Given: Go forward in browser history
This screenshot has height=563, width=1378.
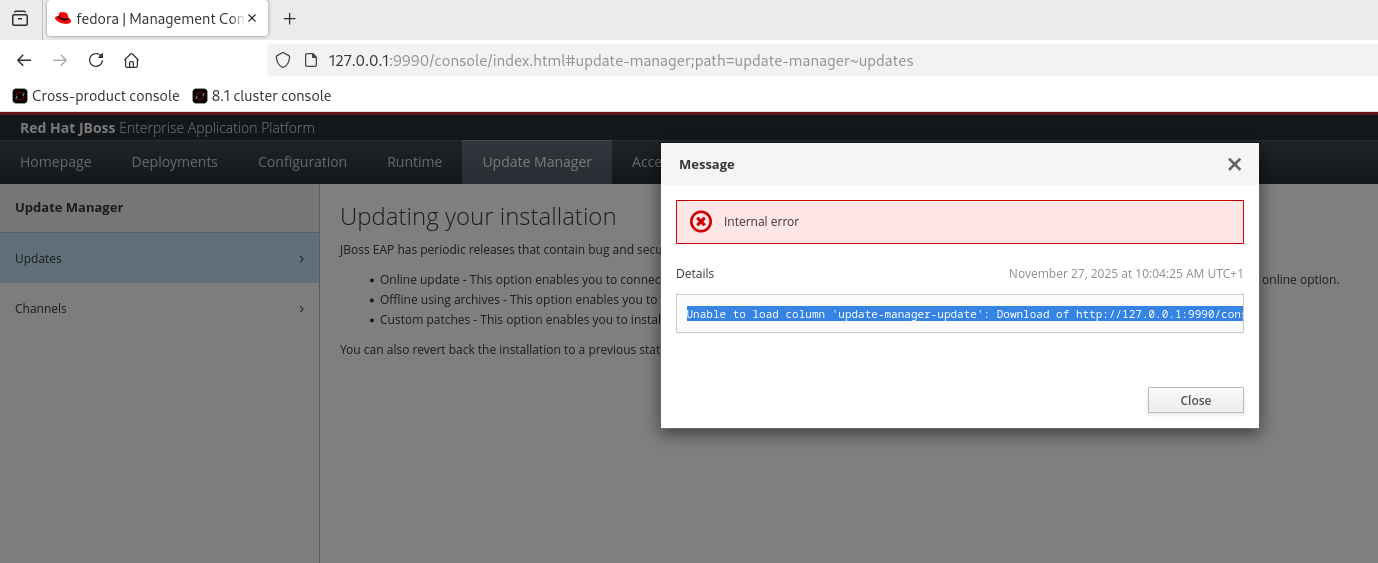Looking at the screenshot, I should pos(60,60).
